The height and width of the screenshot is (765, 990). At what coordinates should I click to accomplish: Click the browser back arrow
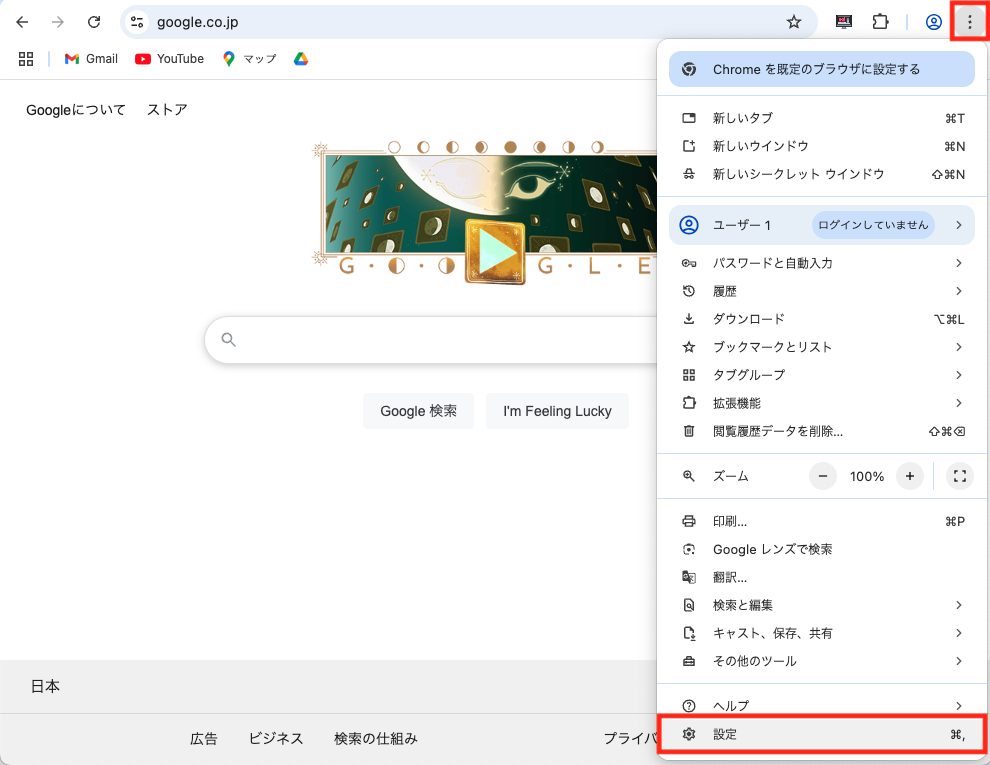click(22, 22)
